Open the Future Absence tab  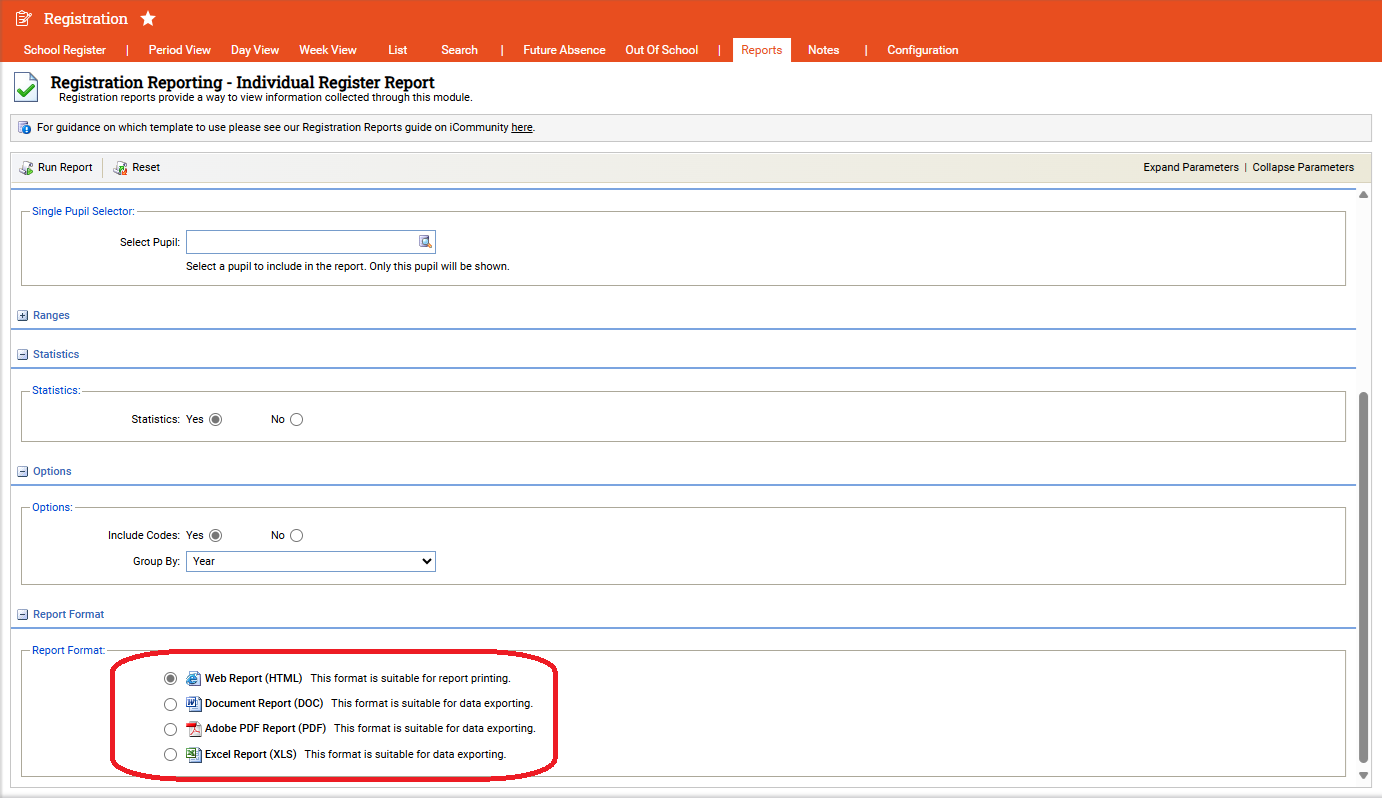tap(564, 50)
